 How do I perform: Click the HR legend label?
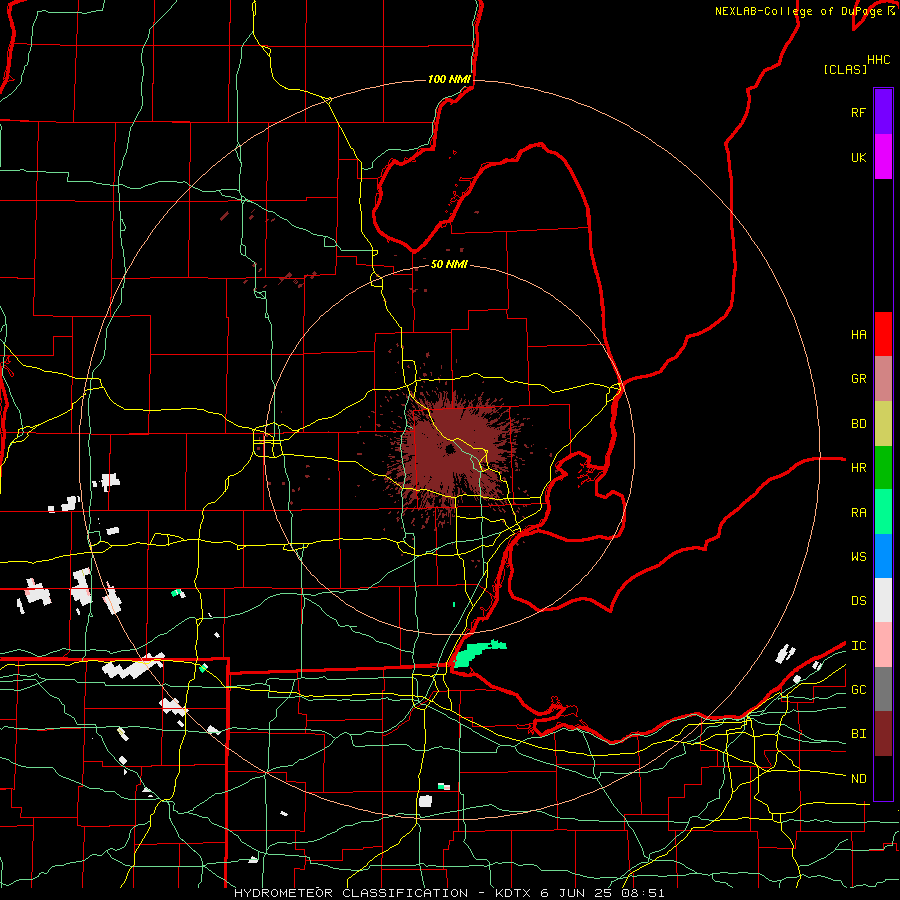coord(858,468)
